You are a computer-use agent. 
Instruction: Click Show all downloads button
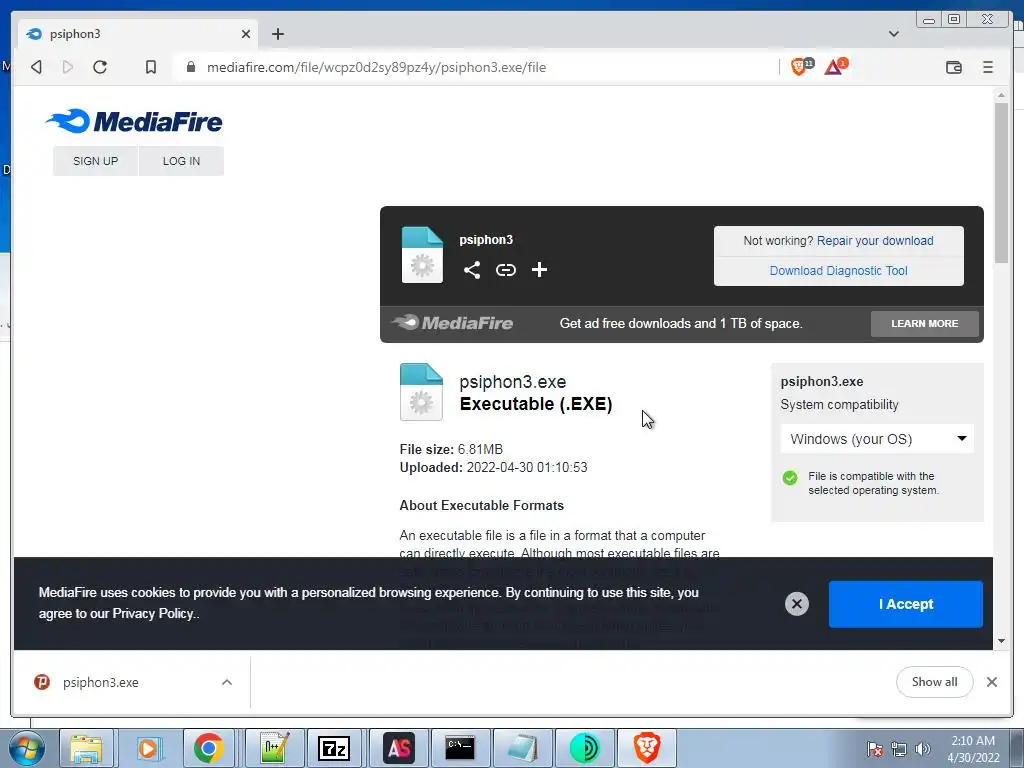click(x=934, y=682)
